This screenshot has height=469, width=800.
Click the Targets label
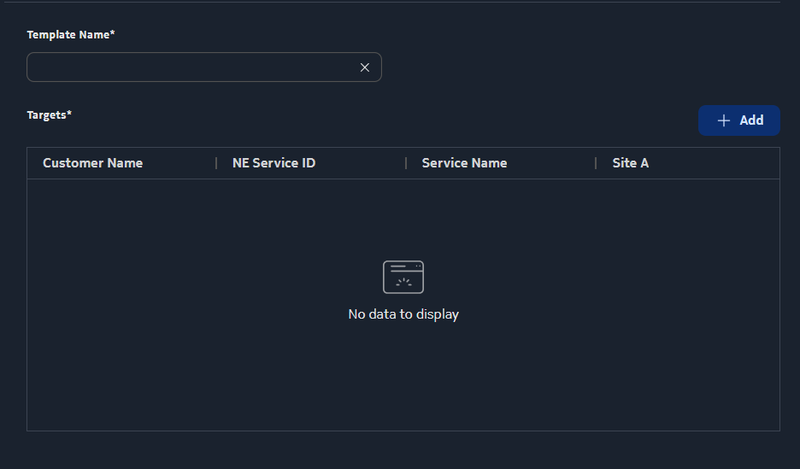coord(46,115)
